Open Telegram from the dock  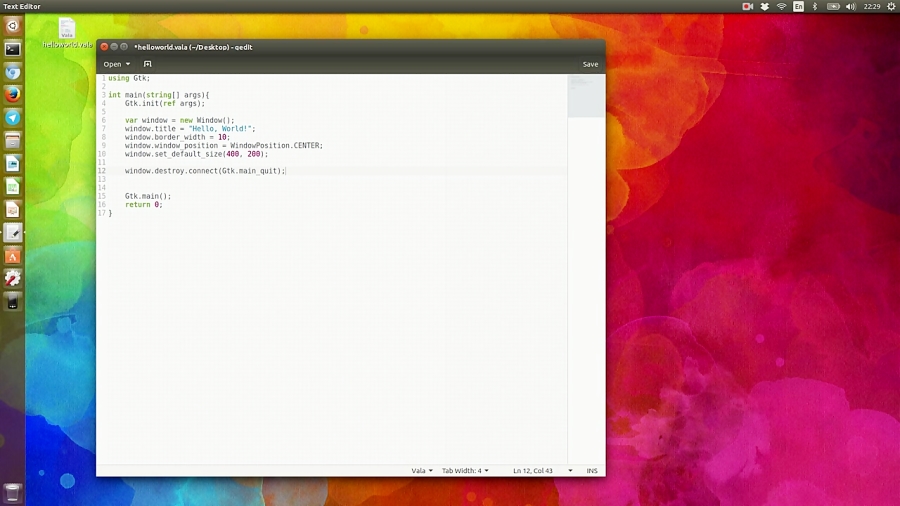point(13,118)
